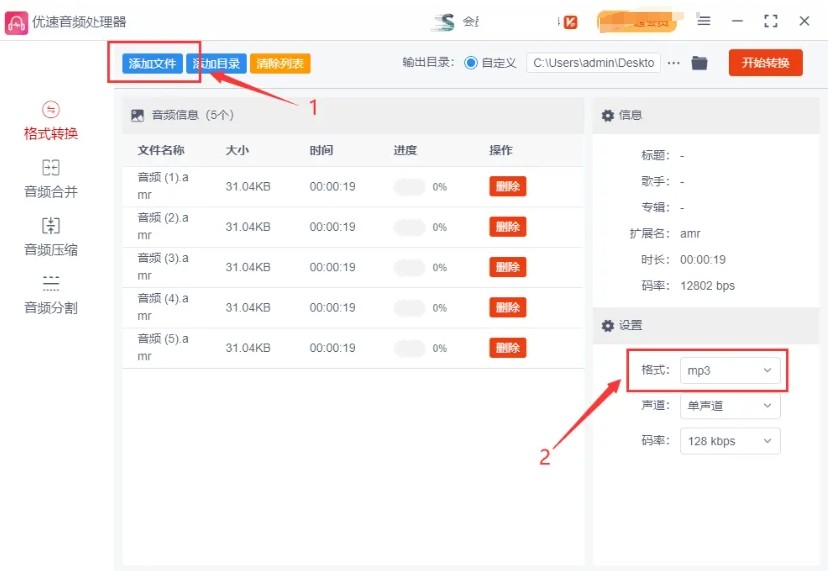Click the three-dot browse path button
The image size is (840, 571).
pos(673,63)
